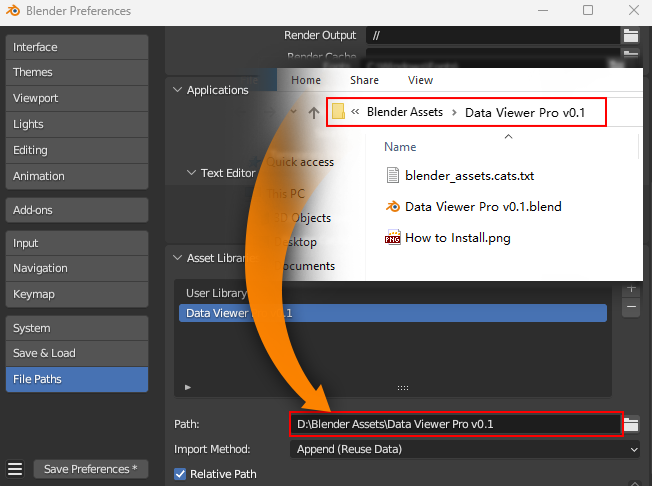
Task: Show hidden parent folders via double chevron
Action: tap(355, 111)
